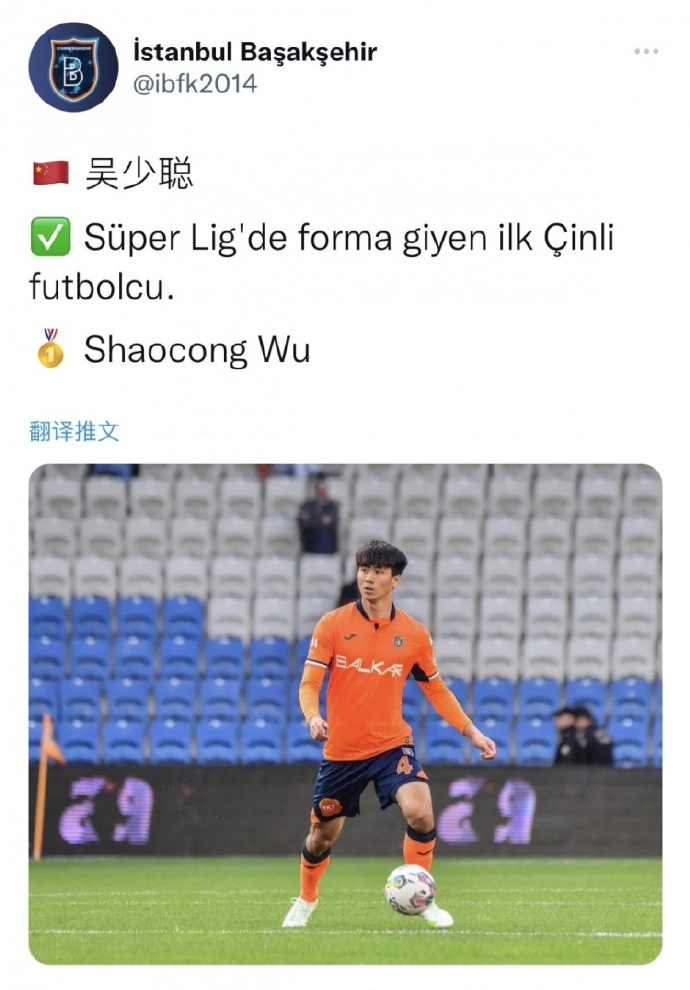This screenshot has width=690, height=990.
Task: Open the three-dot more options menu
Action: point(646,52)
